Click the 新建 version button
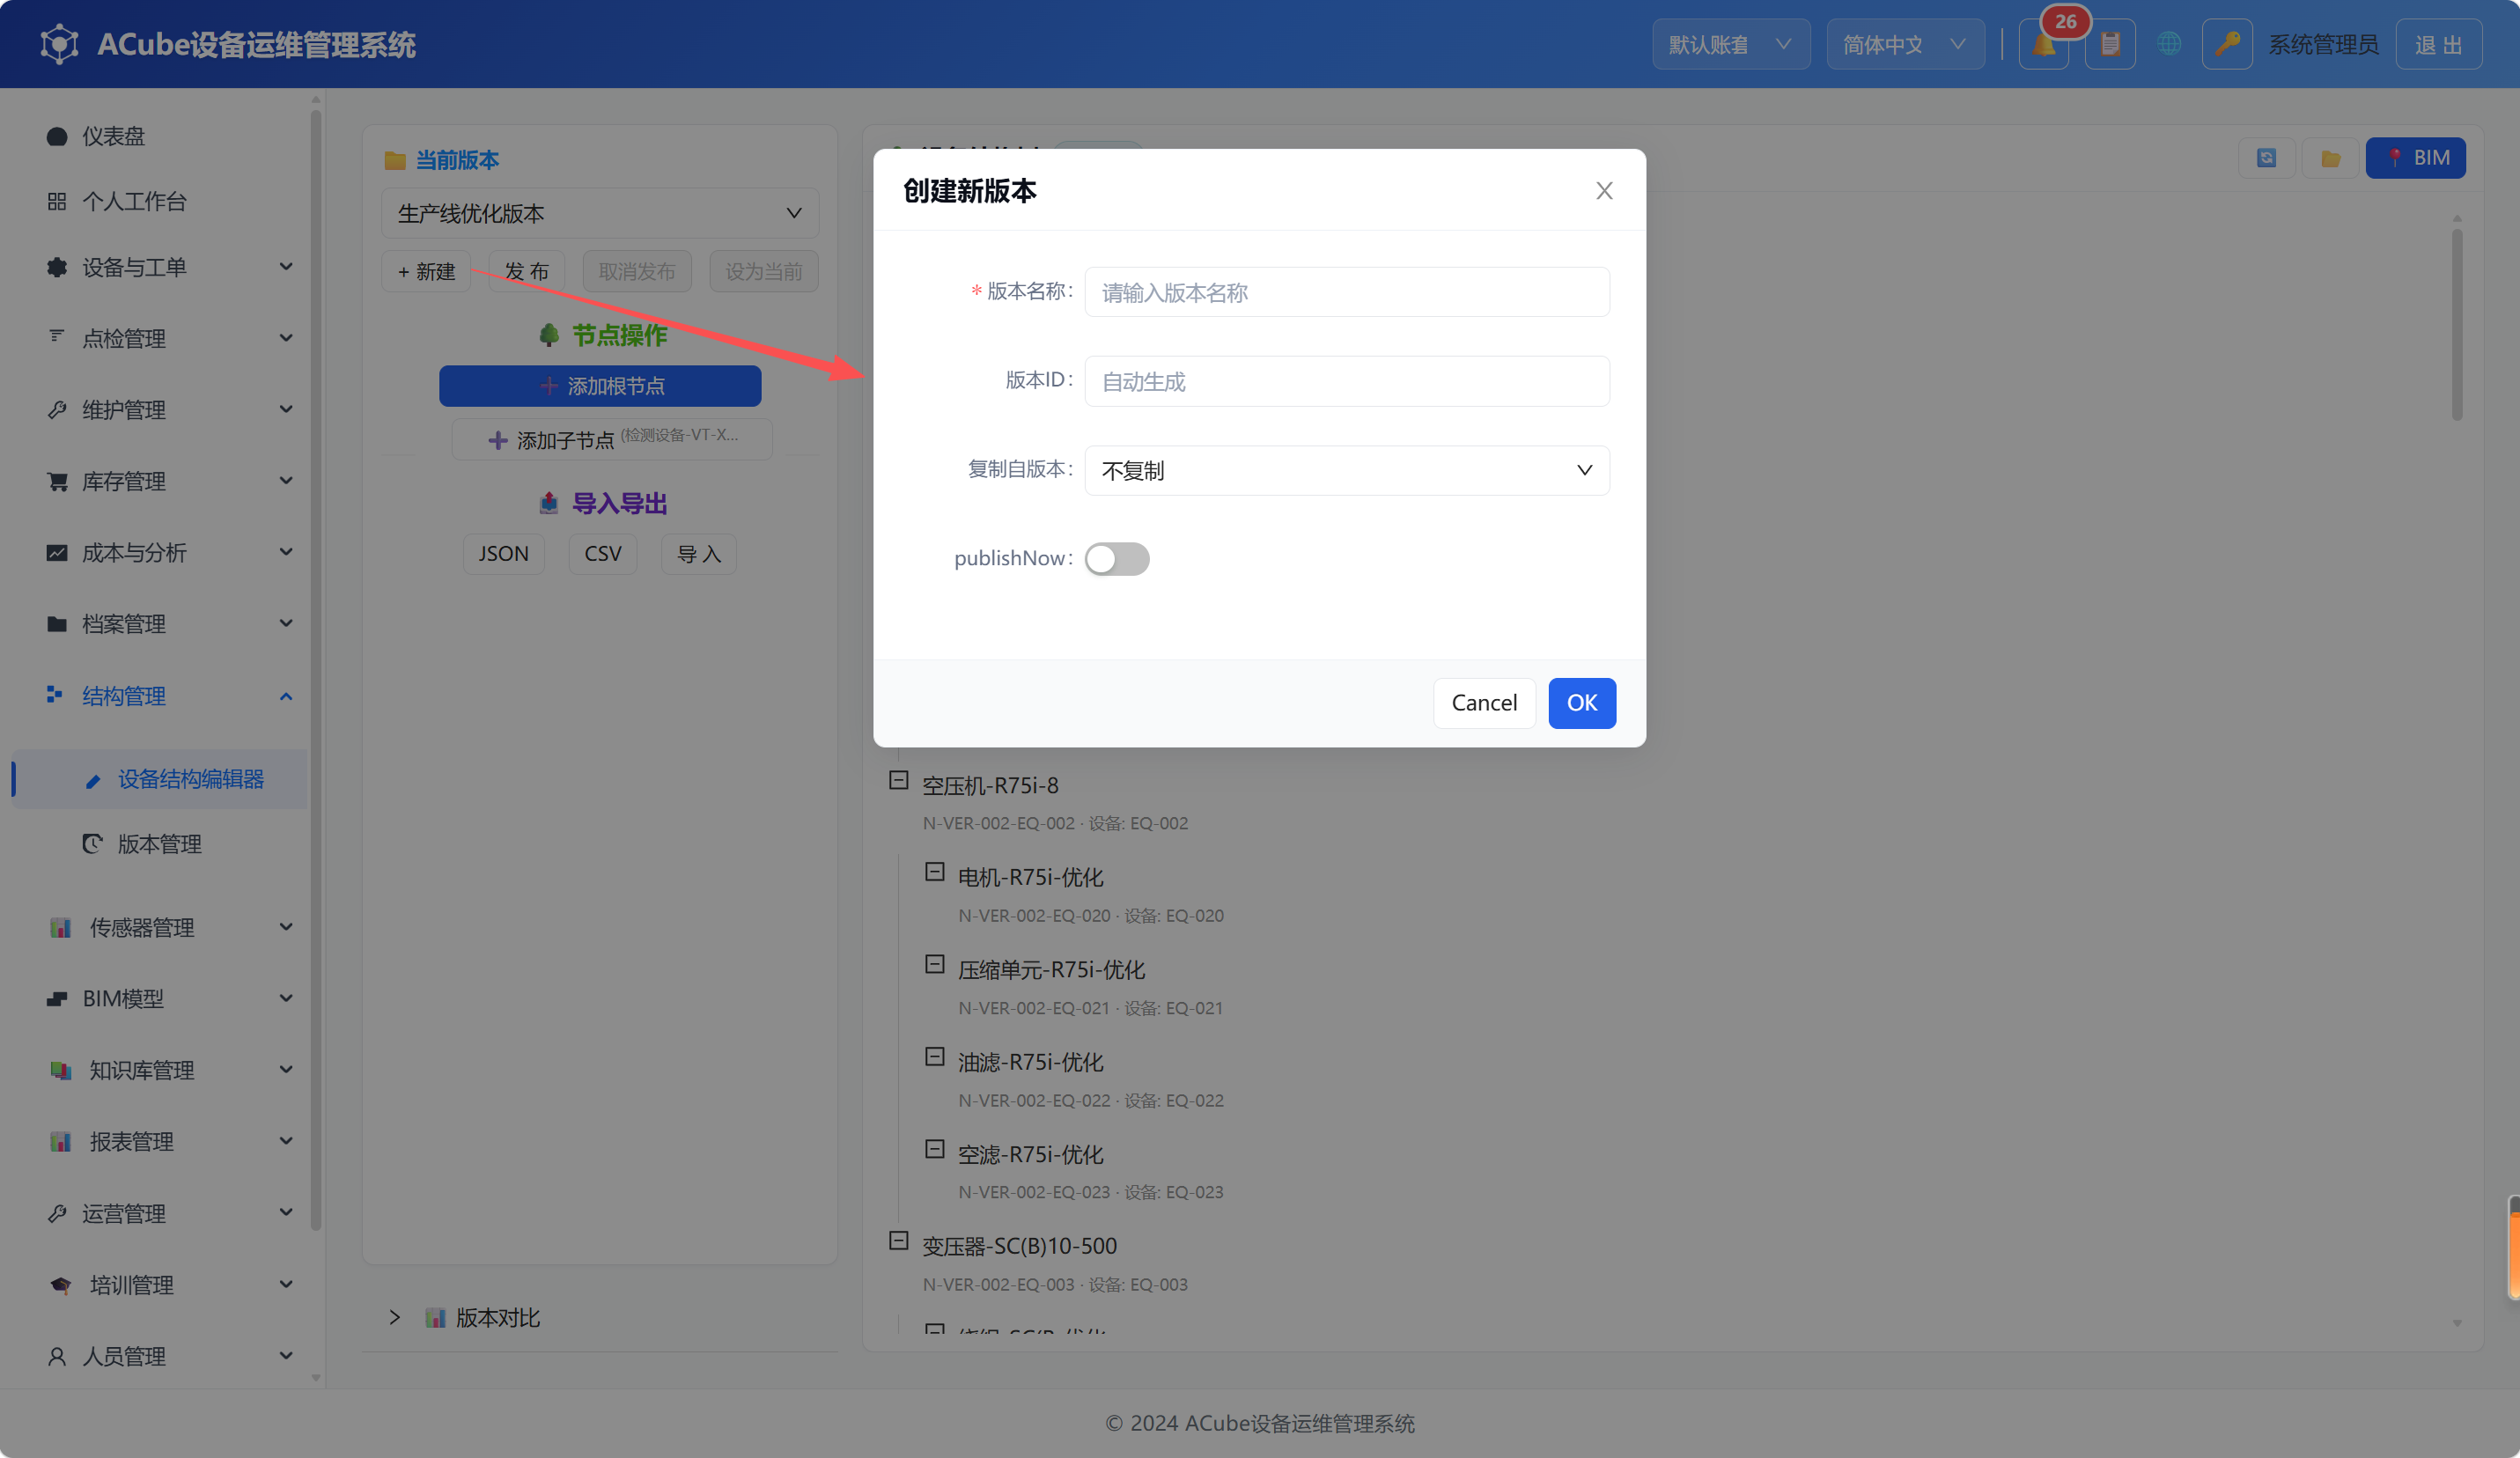This screenshot has height=1458, width=2520. pos(426,271)
